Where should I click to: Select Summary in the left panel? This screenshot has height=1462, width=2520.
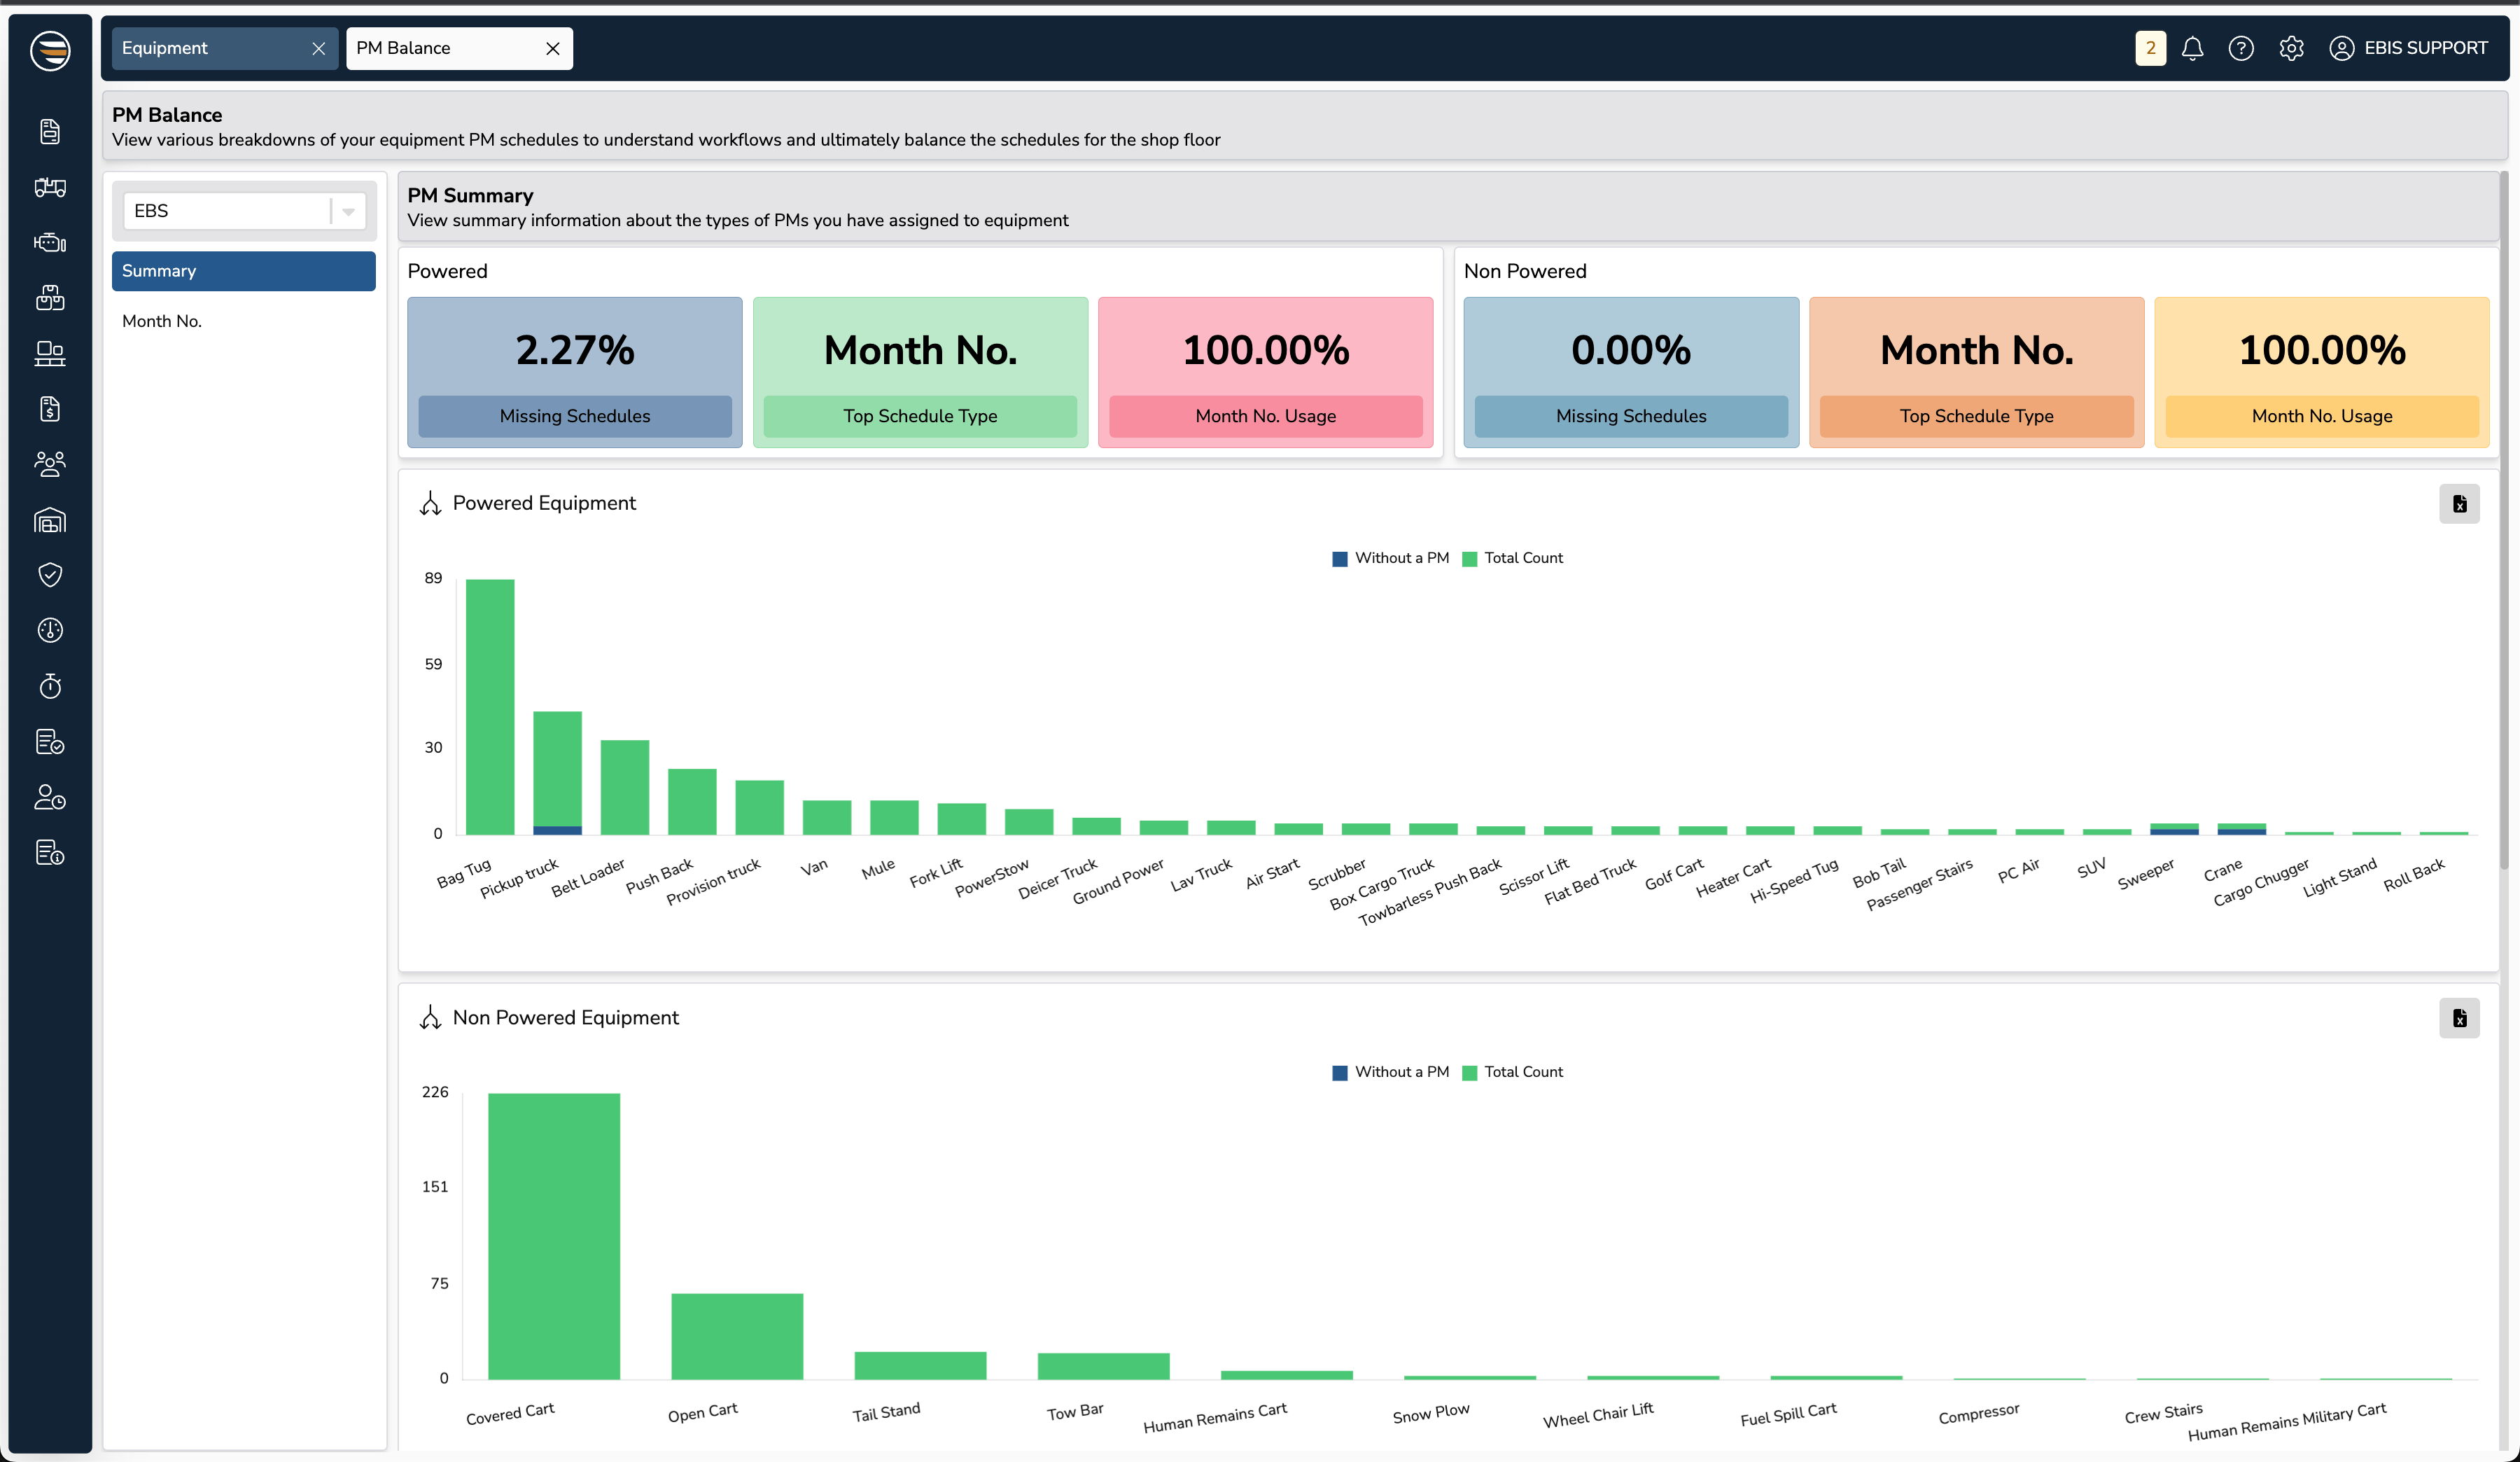tap(243, 271)
